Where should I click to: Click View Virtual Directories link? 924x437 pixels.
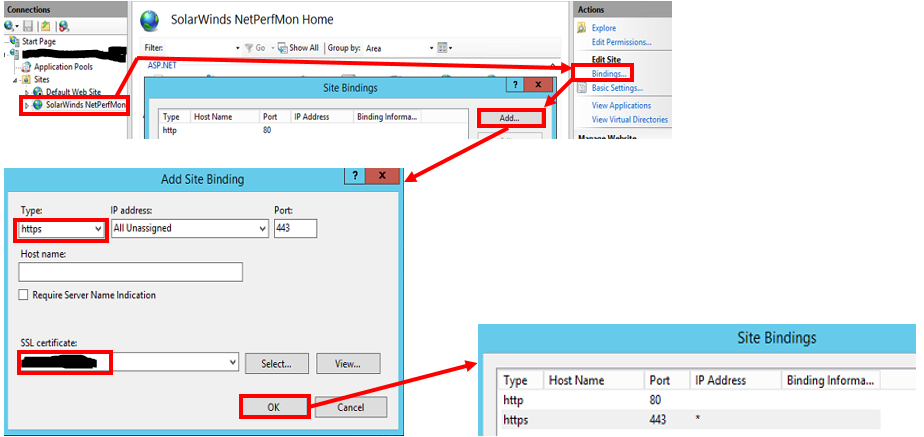(629, 120)
